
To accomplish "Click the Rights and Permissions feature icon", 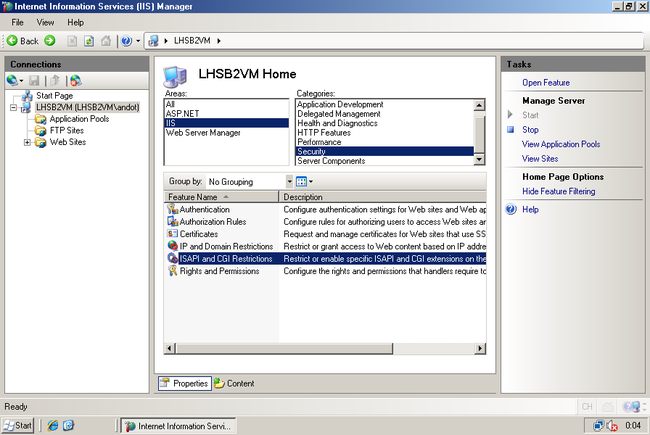I will click(x=172, y=271).
